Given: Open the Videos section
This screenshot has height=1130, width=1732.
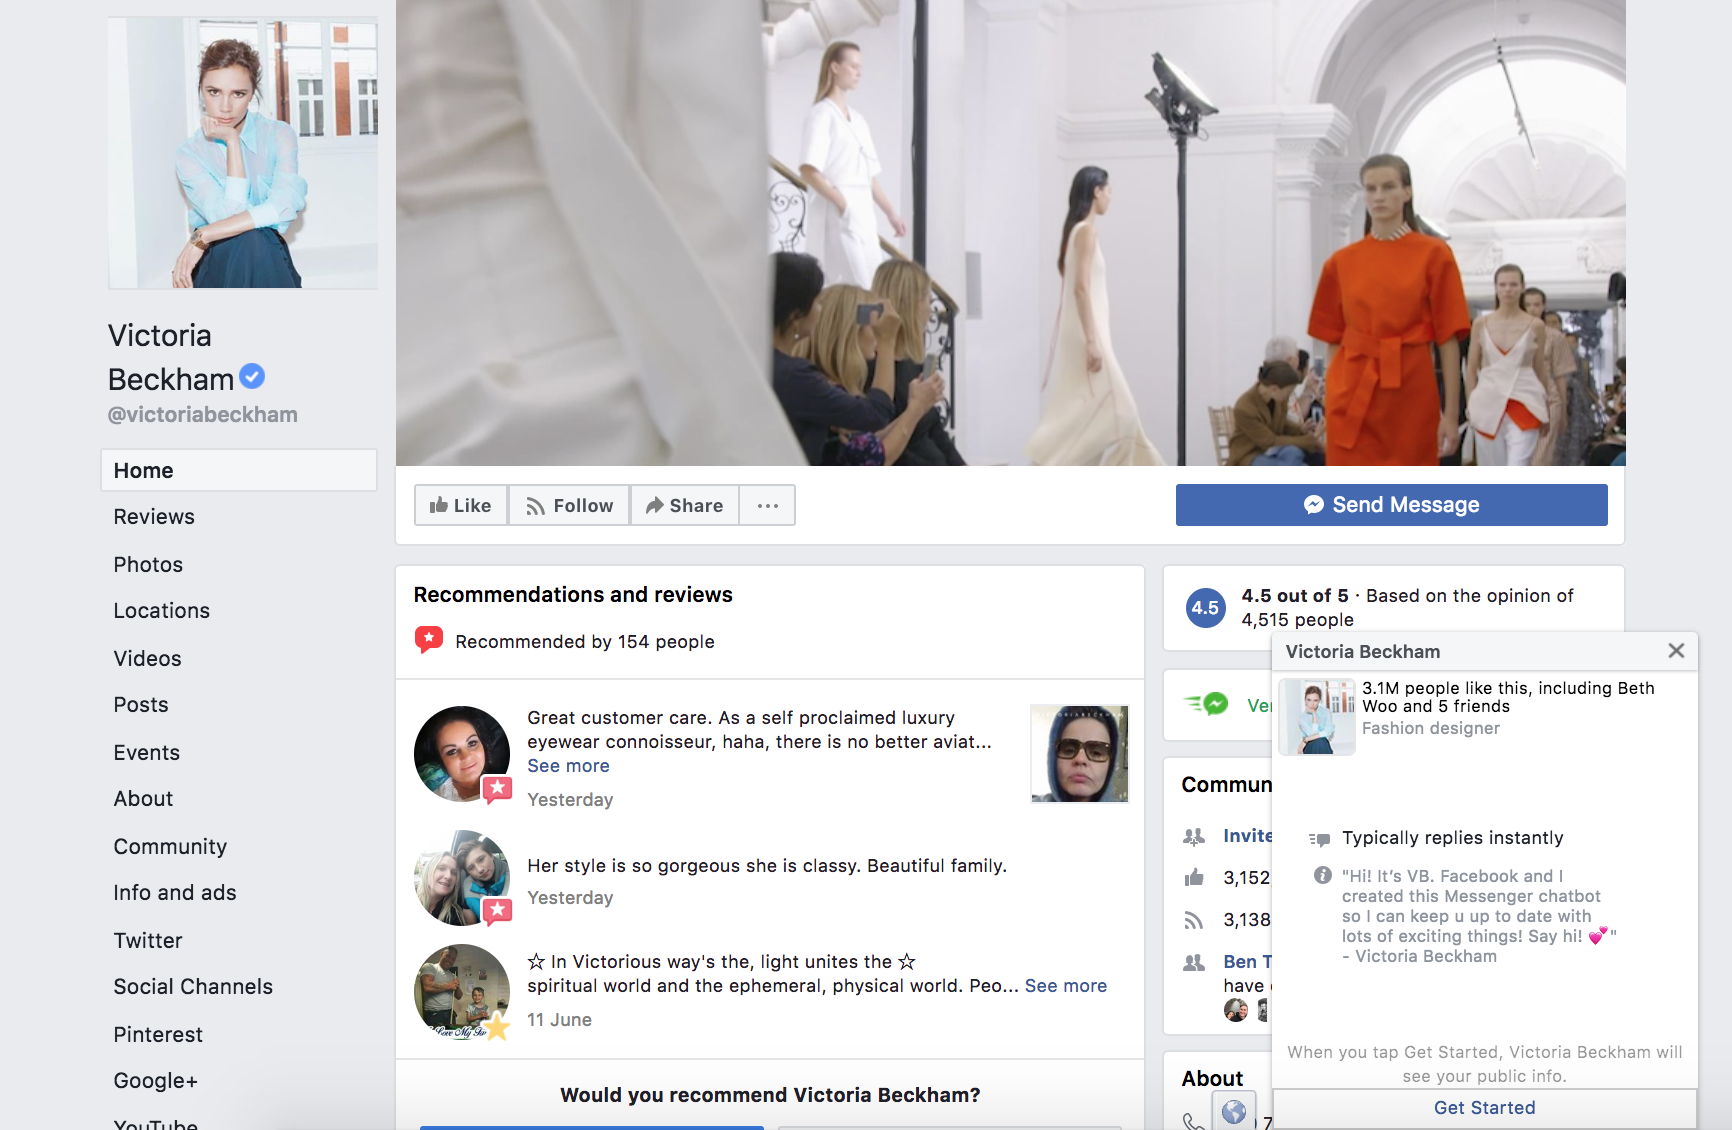Looking at the screenshot, I should [x=148, y=659].
